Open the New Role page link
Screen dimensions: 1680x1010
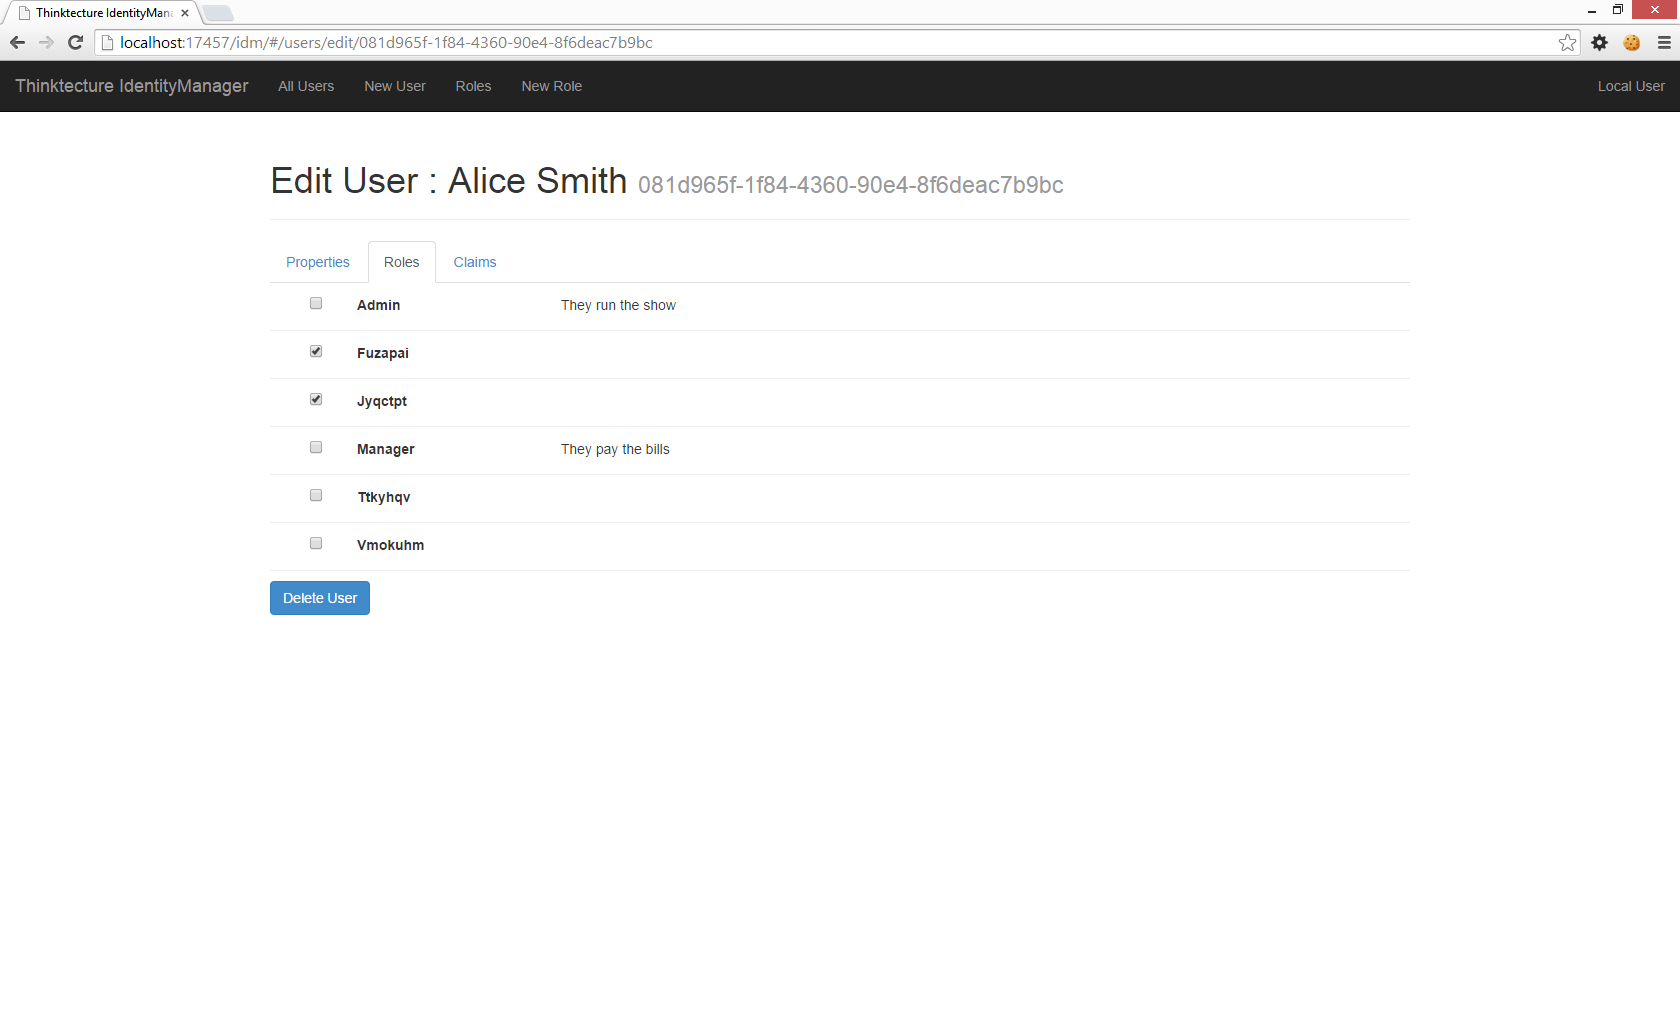pos(551,86)
